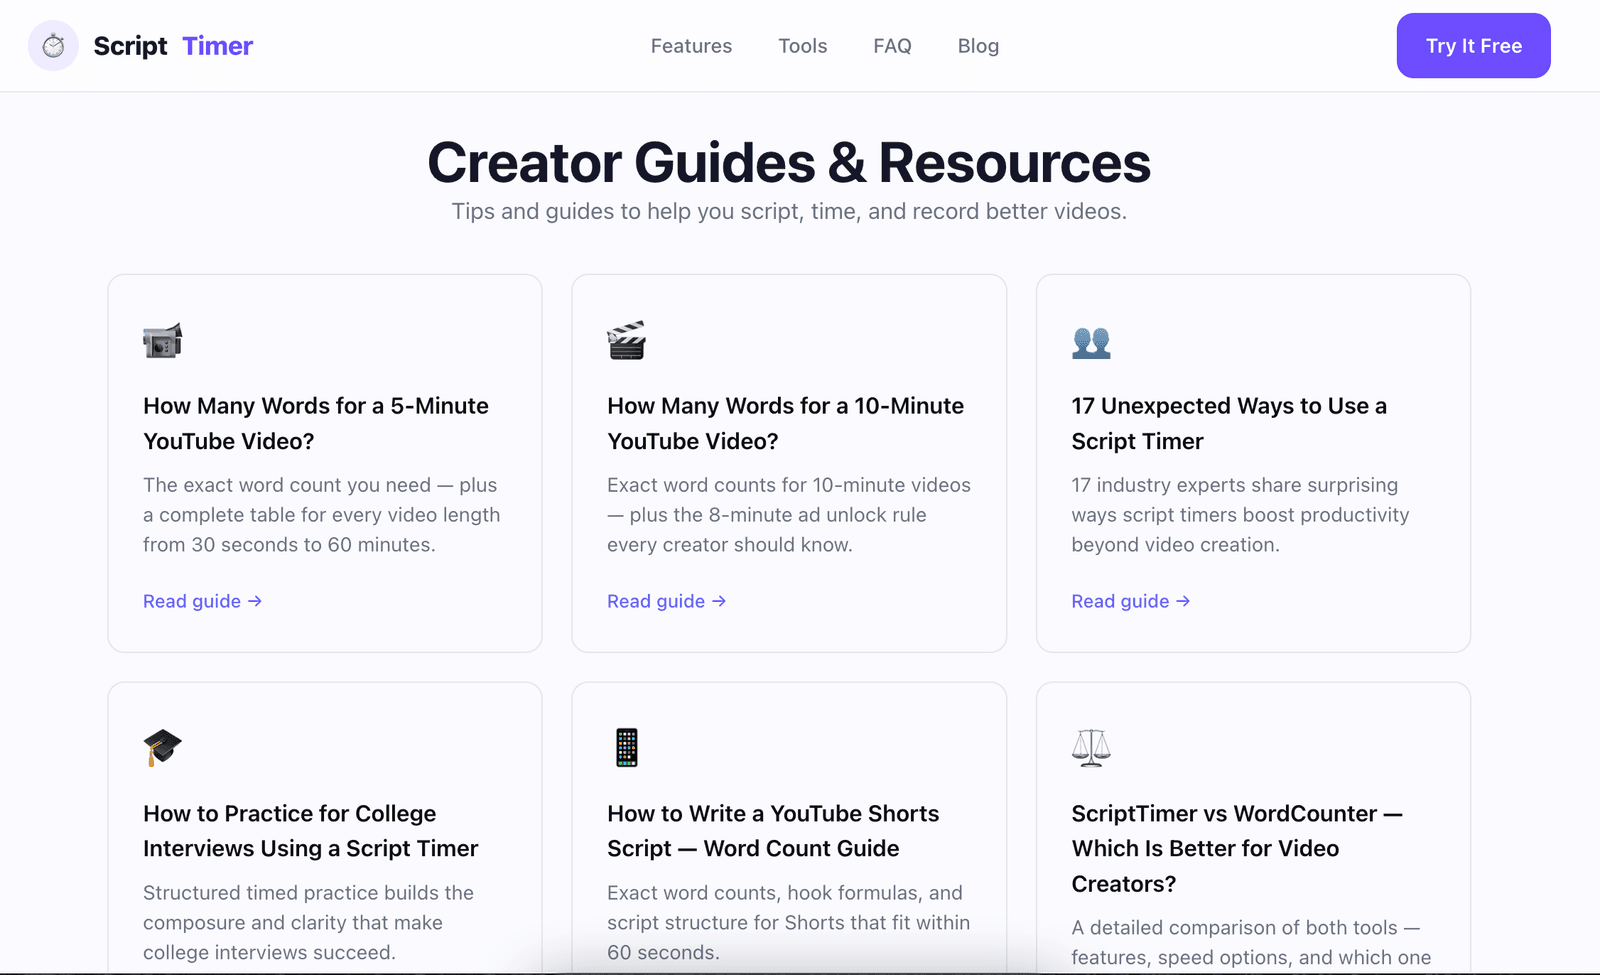Click the Try It Free button
The height and width of the screenshot is (975, 1600).
1473,46
